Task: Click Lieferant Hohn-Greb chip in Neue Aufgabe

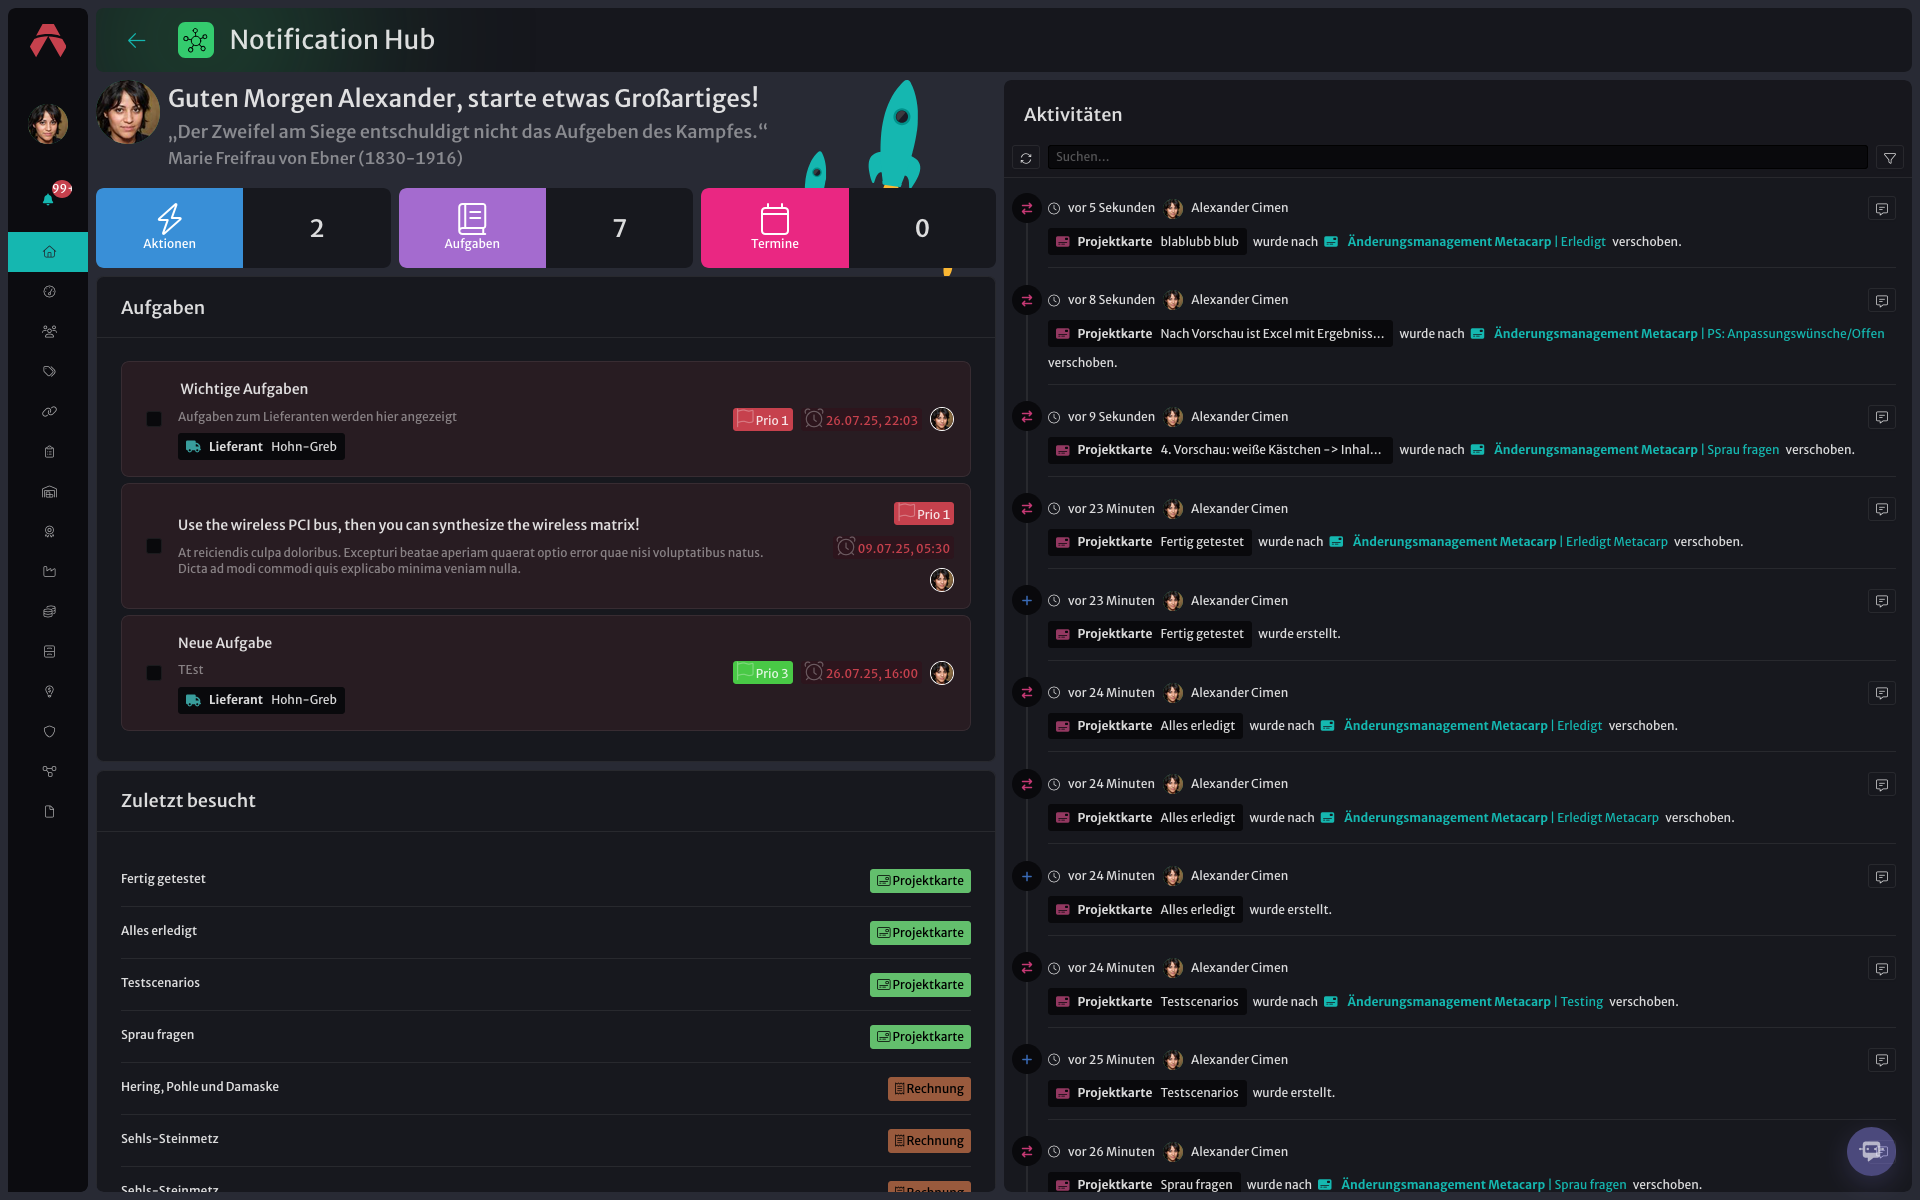Action: [x=261, y=700]
